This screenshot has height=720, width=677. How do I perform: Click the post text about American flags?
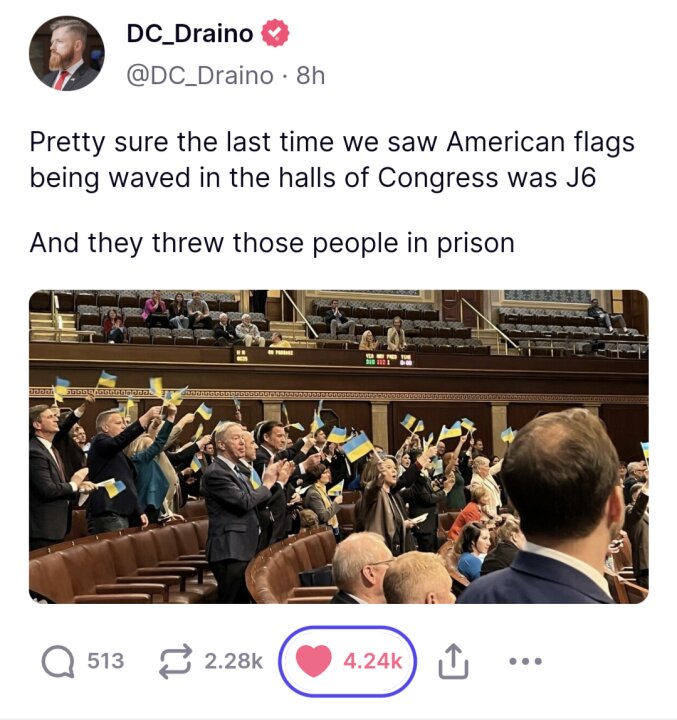[332, 160]
